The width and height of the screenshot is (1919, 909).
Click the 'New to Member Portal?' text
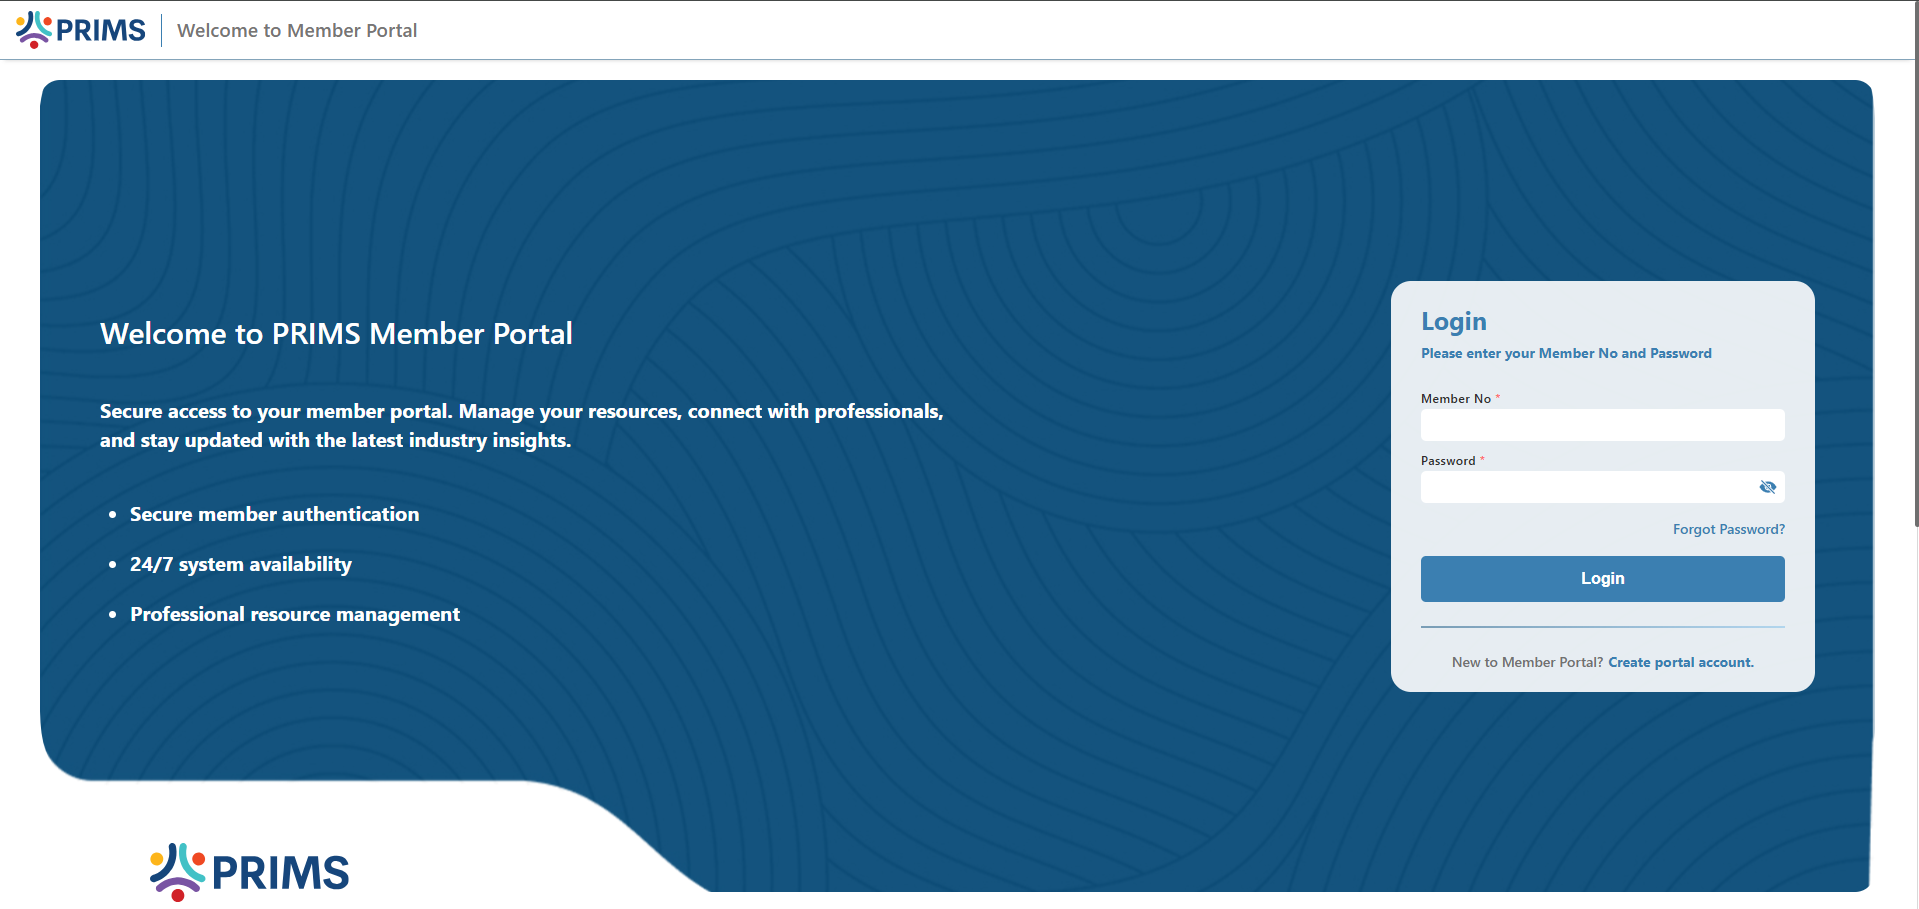(1527, 662)
